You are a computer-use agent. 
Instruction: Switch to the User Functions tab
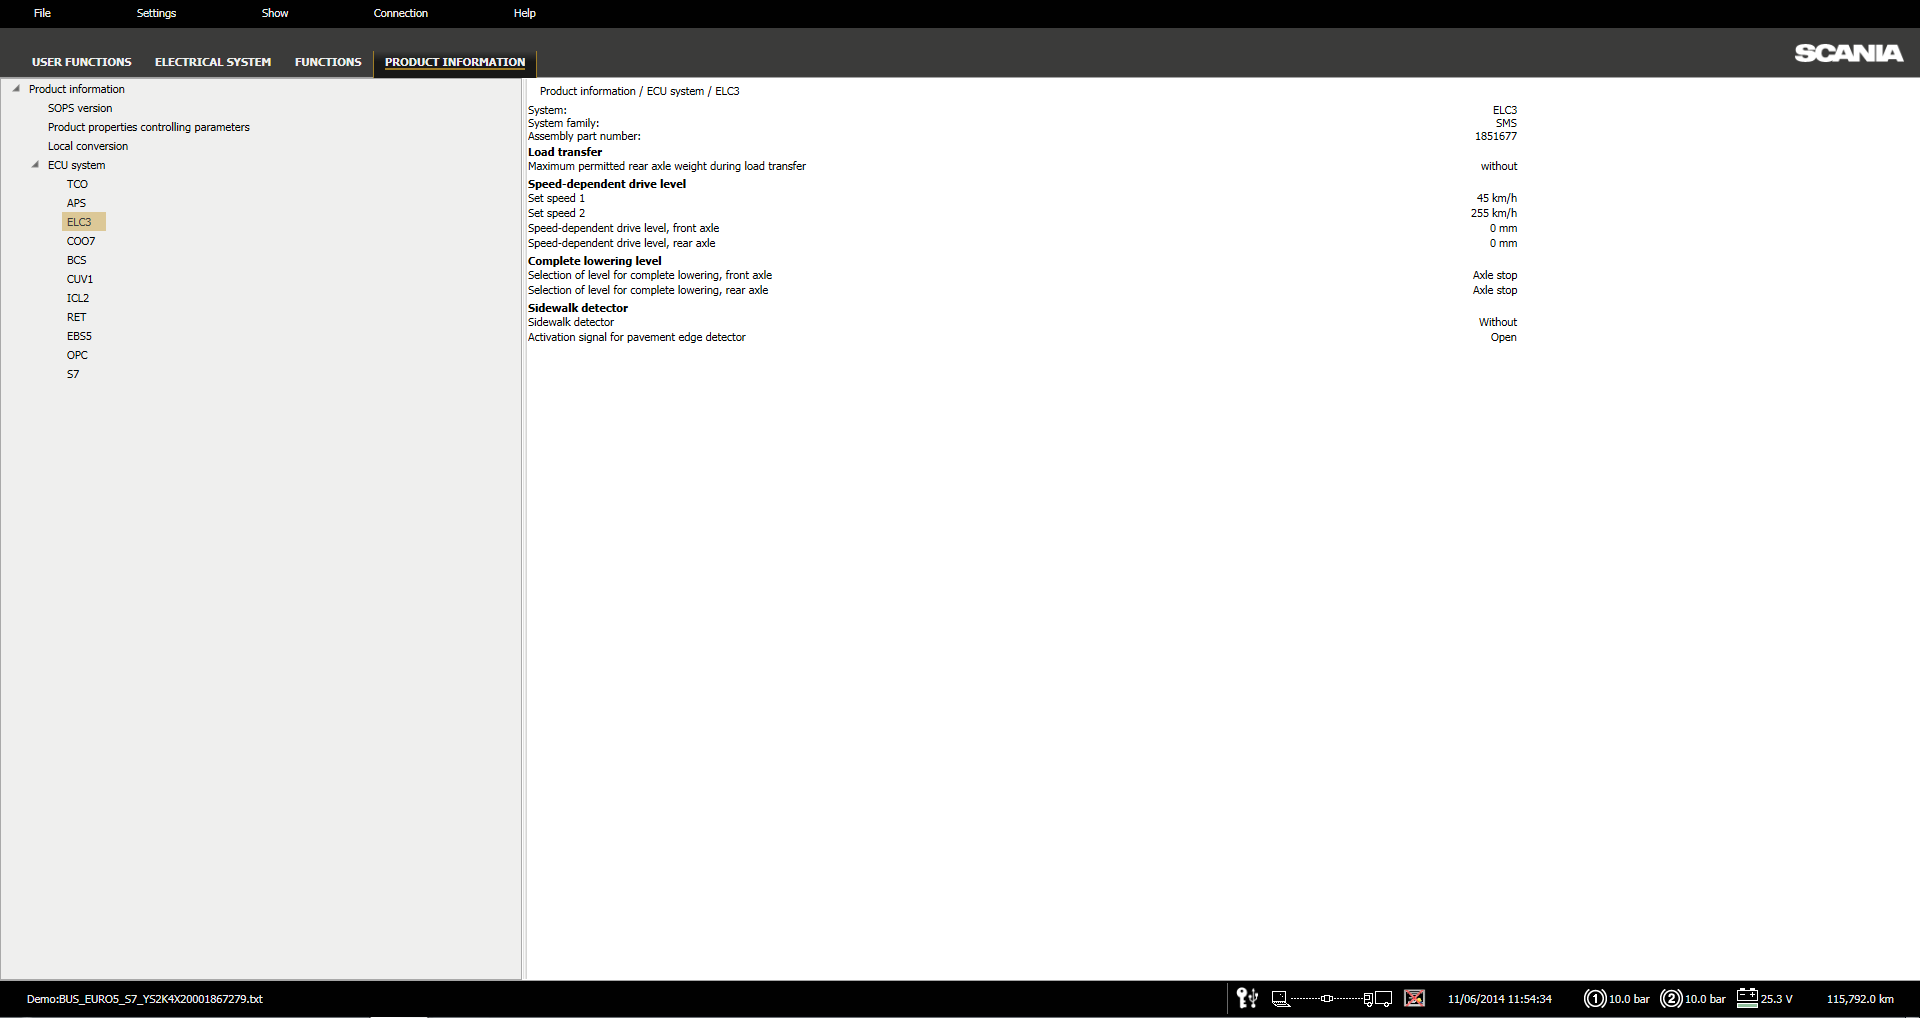pyautogui.click(x=81, y=62)
